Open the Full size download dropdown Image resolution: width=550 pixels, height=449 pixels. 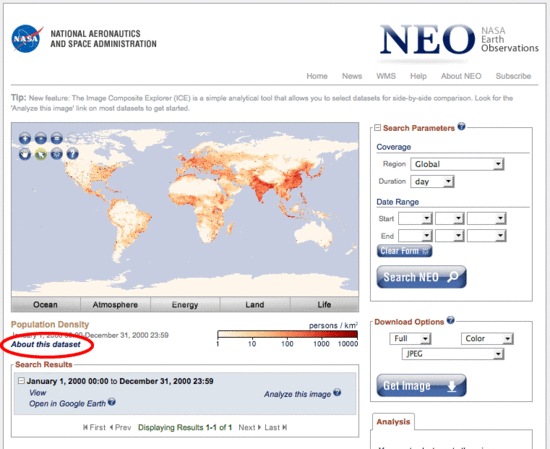click(x=410, y=339)
